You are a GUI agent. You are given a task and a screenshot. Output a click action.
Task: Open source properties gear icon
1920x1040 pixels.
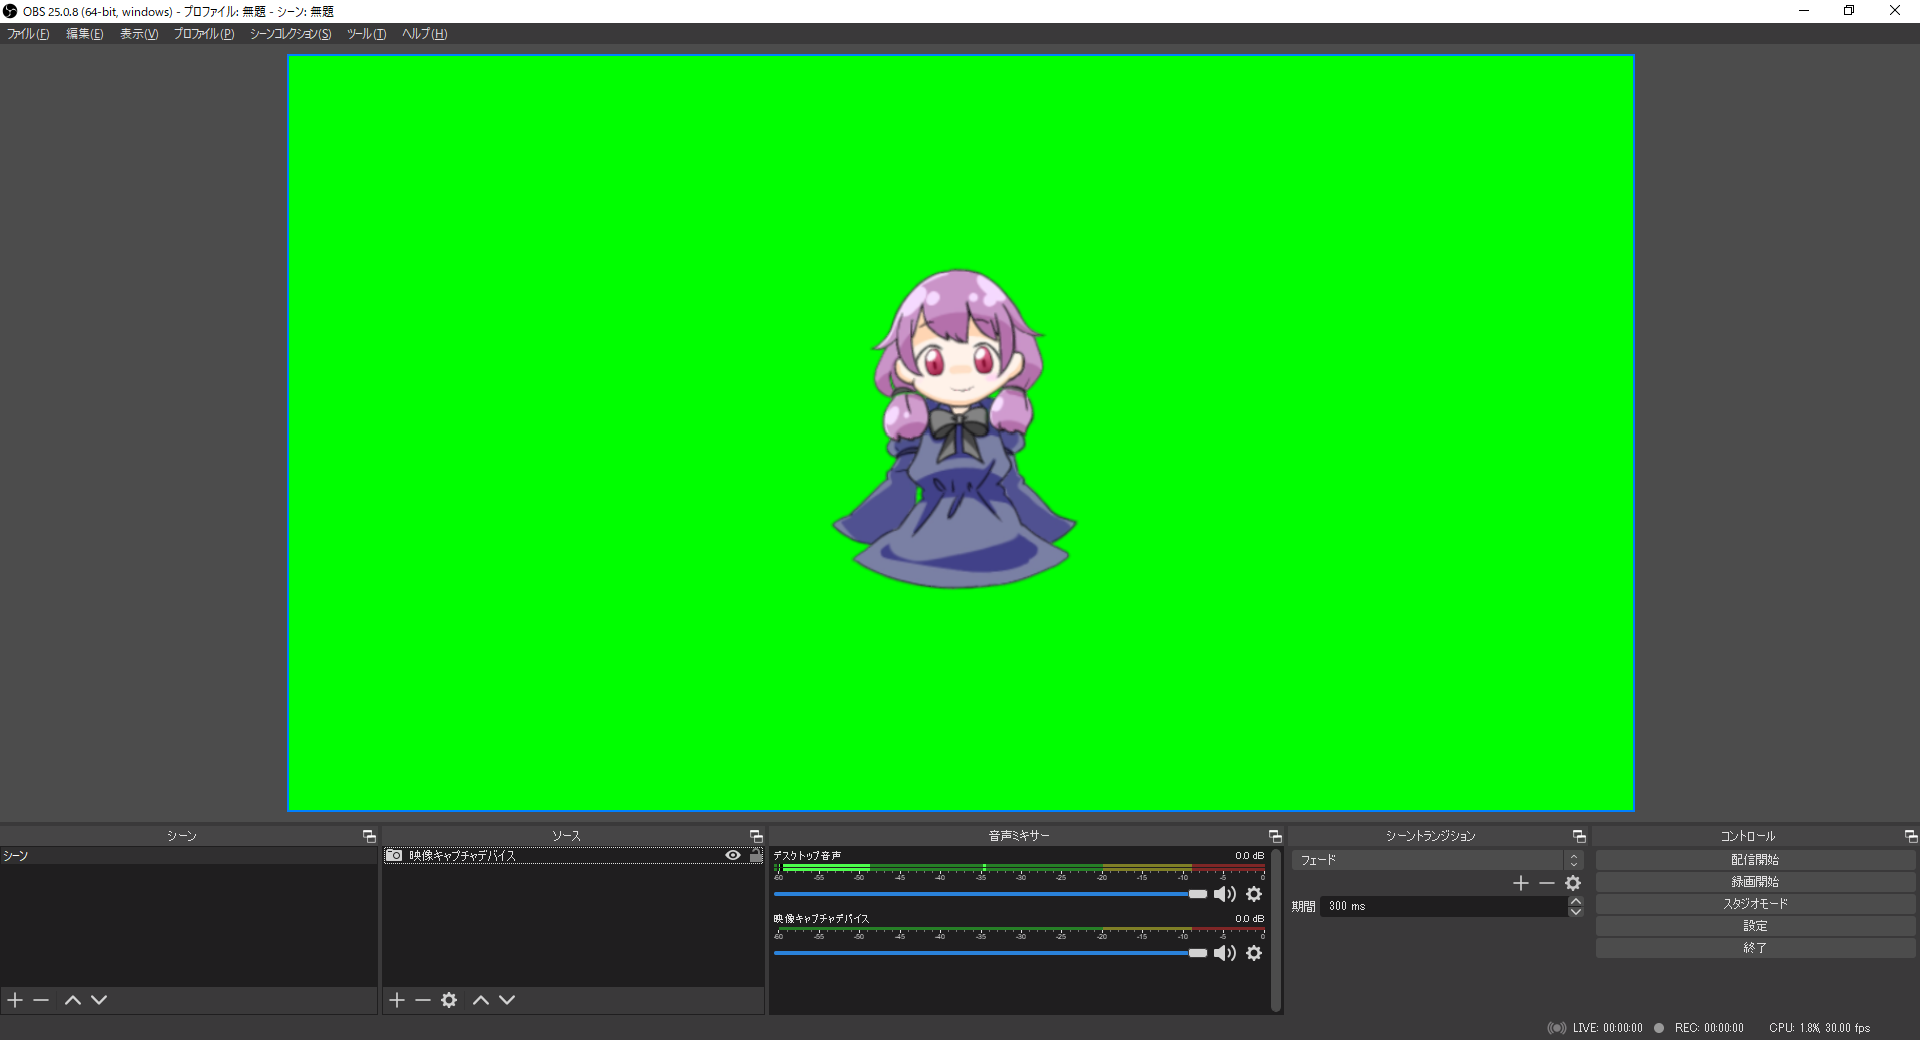pos(450,1000)
